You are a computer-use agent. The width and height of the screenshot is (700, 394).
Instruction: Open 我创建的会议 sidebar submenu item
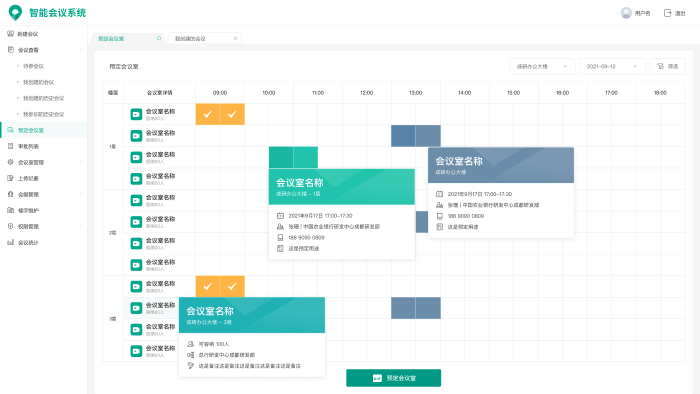38,82
